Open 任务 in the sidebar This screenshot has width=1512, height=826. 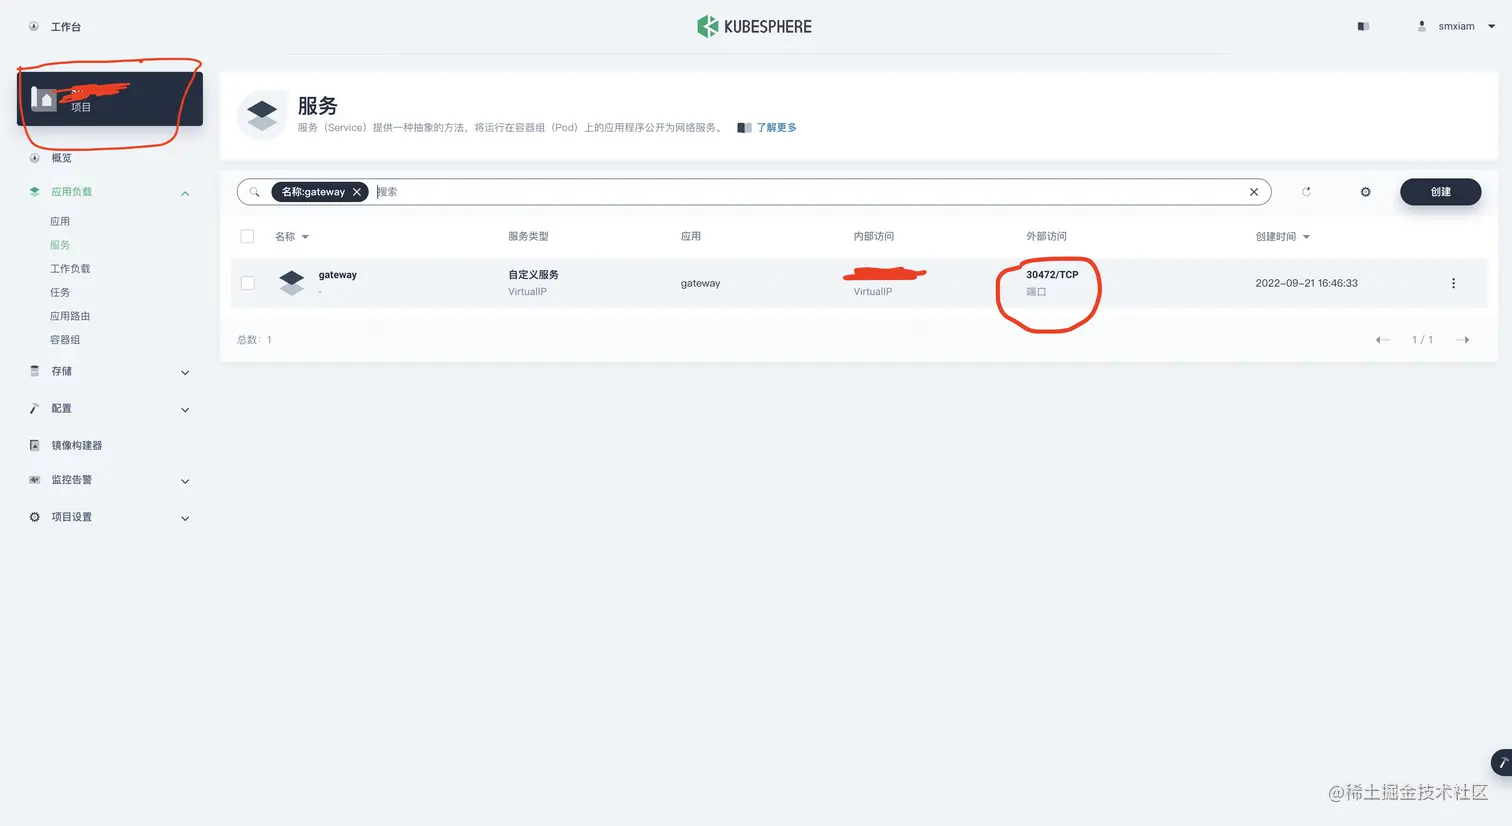60,293
